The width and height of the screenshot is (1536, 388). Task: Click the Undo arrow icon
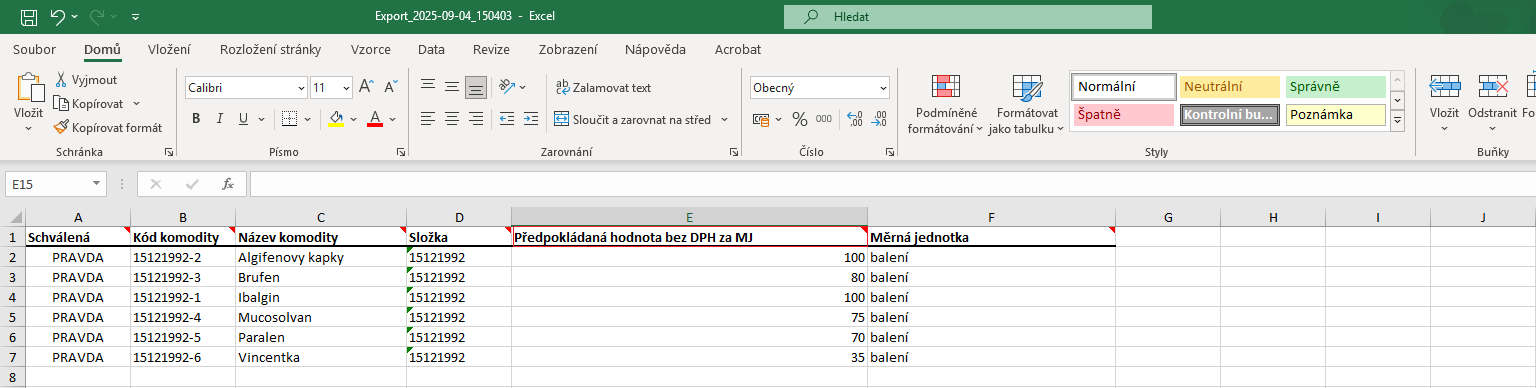pyautogui.click(x=58, y=17)
